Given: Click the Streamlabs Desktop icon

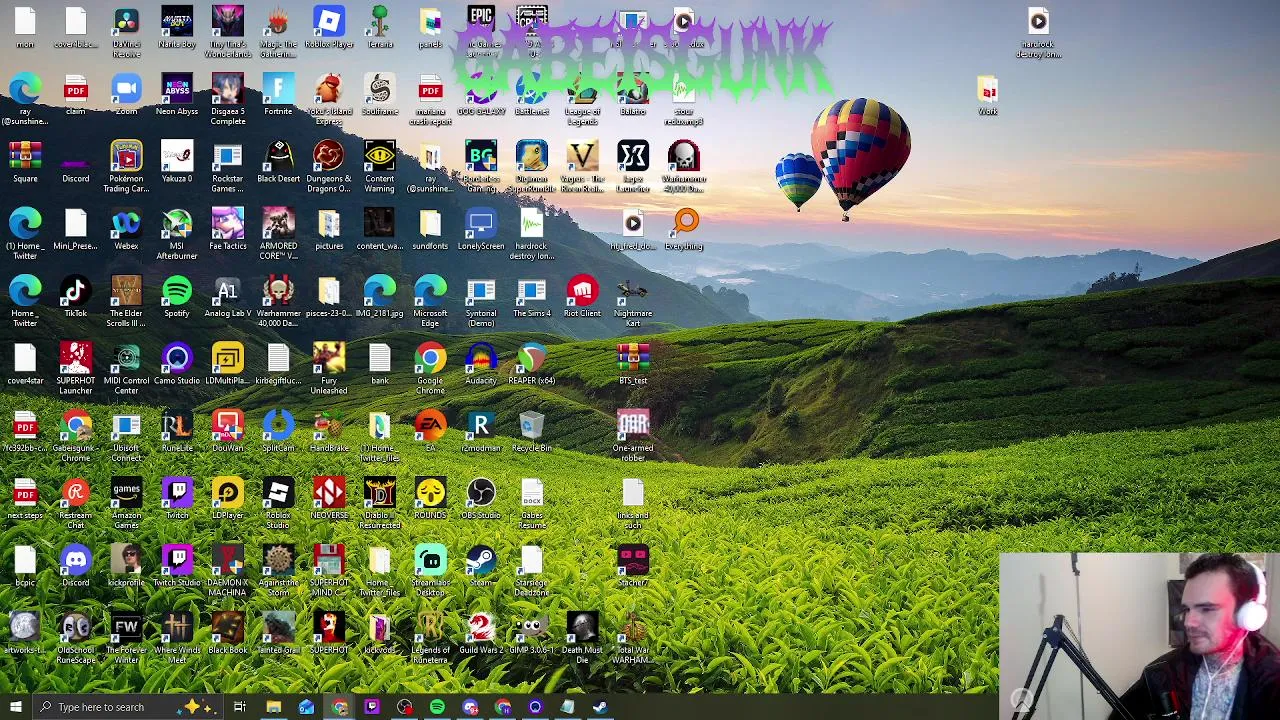Looking at the screenshot, I should (430, 569).
